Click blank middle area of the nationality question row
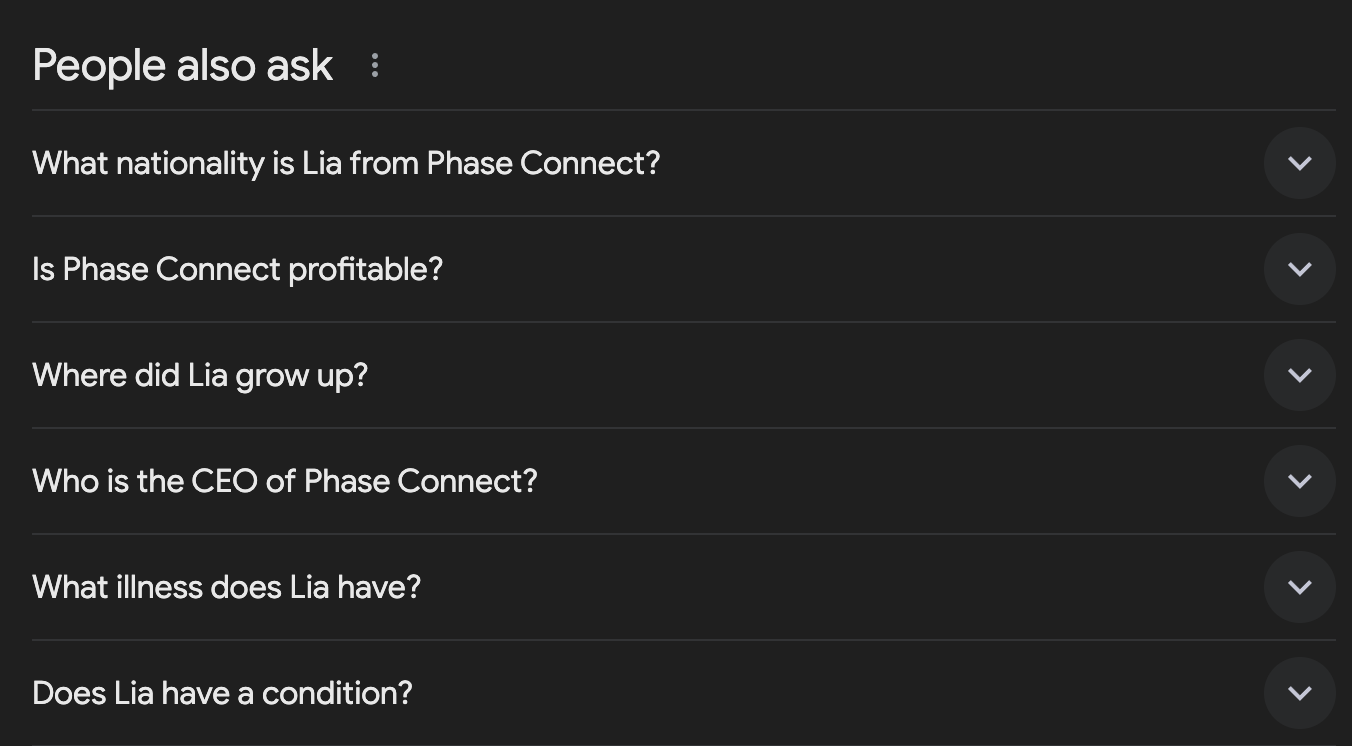Viewport: 1352px width, 746px height. pos(960,163)
